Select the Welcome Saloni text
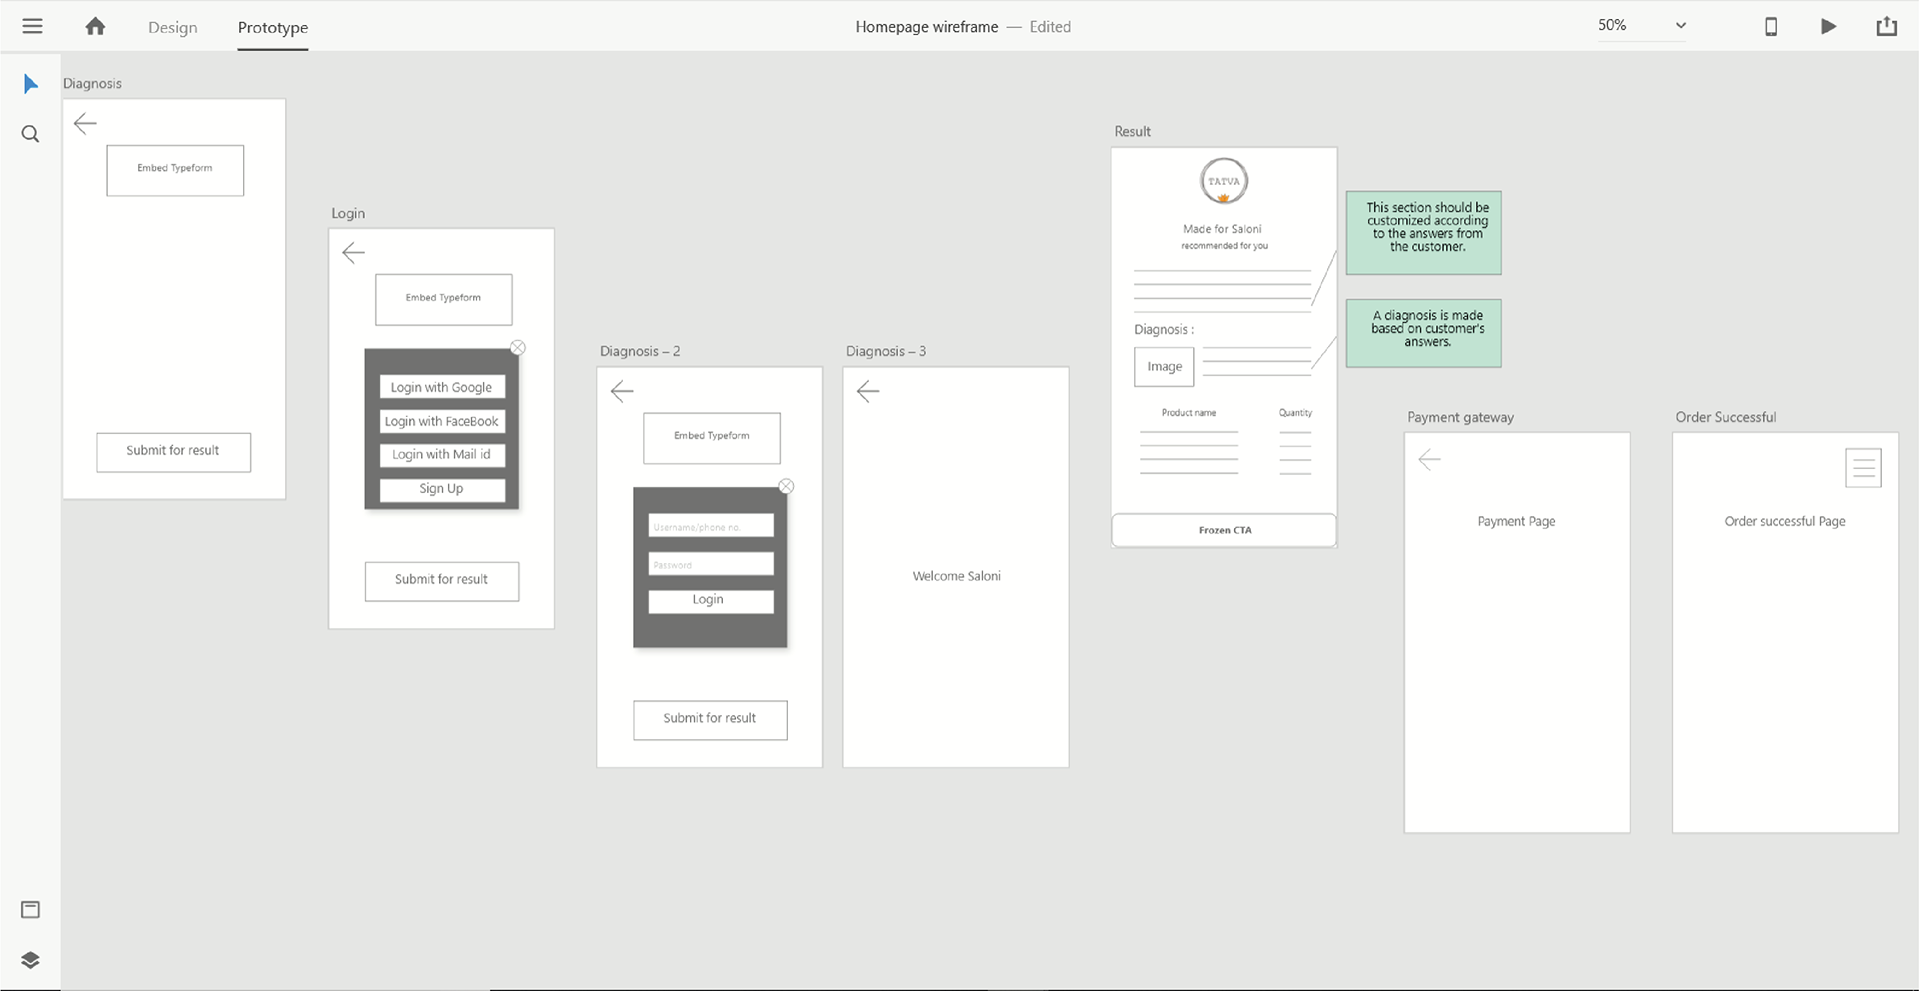Viewport: 1920px width, 991px height. [x=957, y=576]
